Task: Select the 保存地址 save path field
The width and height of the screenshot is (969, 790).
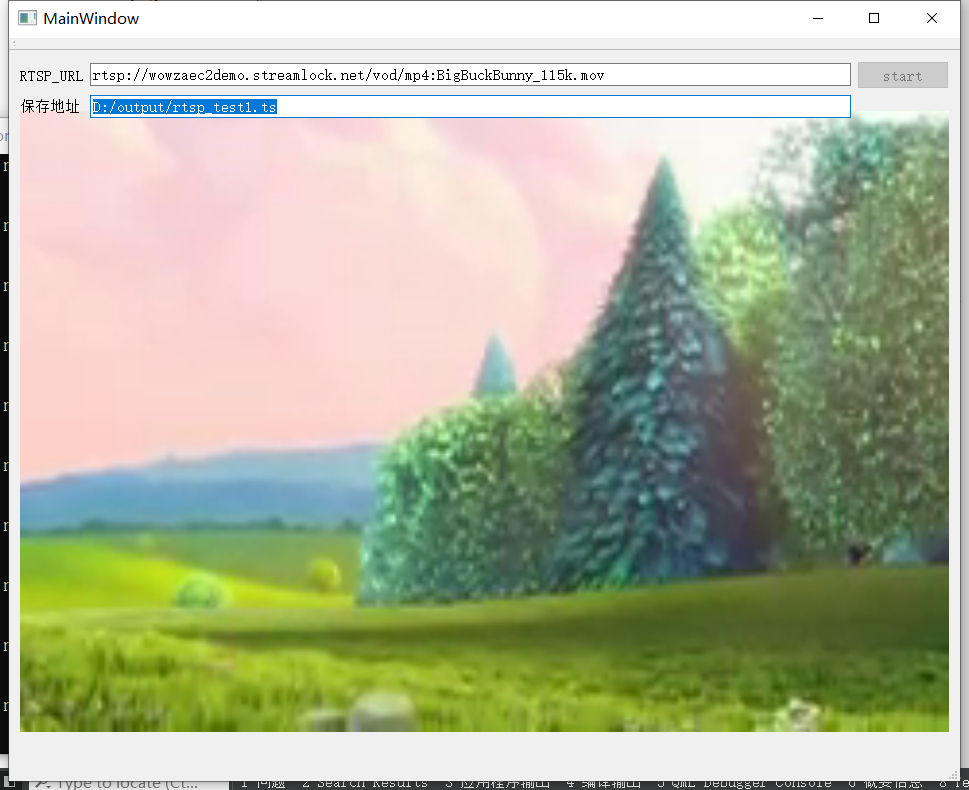Action: pyautogui.click(x=470, y=106)
